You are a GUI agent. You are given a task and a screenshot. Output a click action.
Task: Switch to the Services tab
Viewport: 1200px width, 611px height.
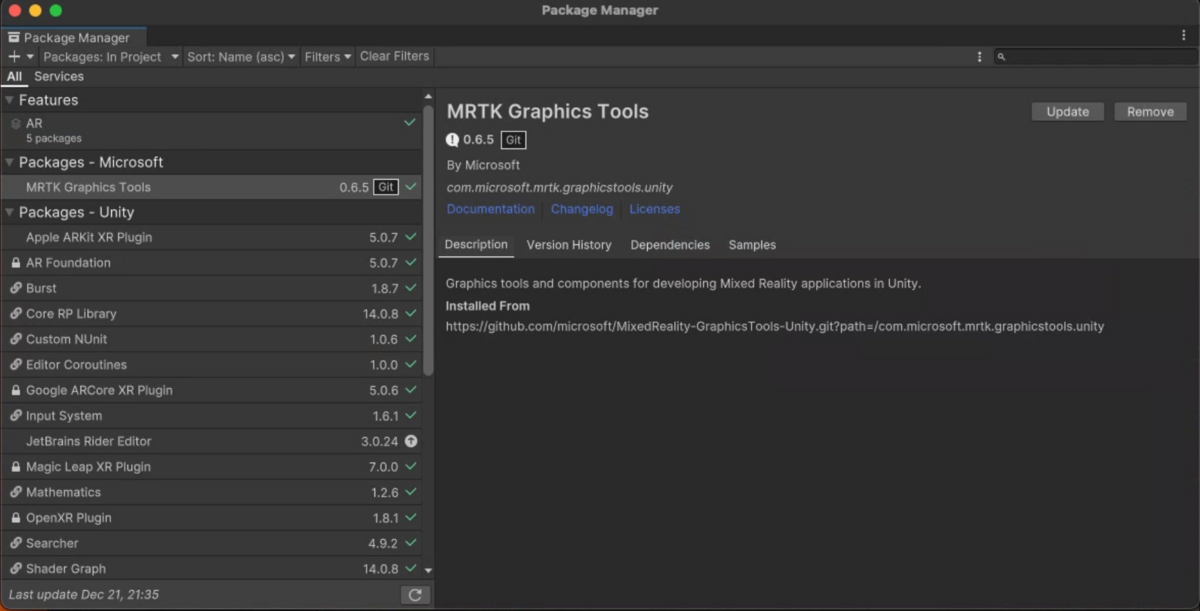(x=59, y=76)
